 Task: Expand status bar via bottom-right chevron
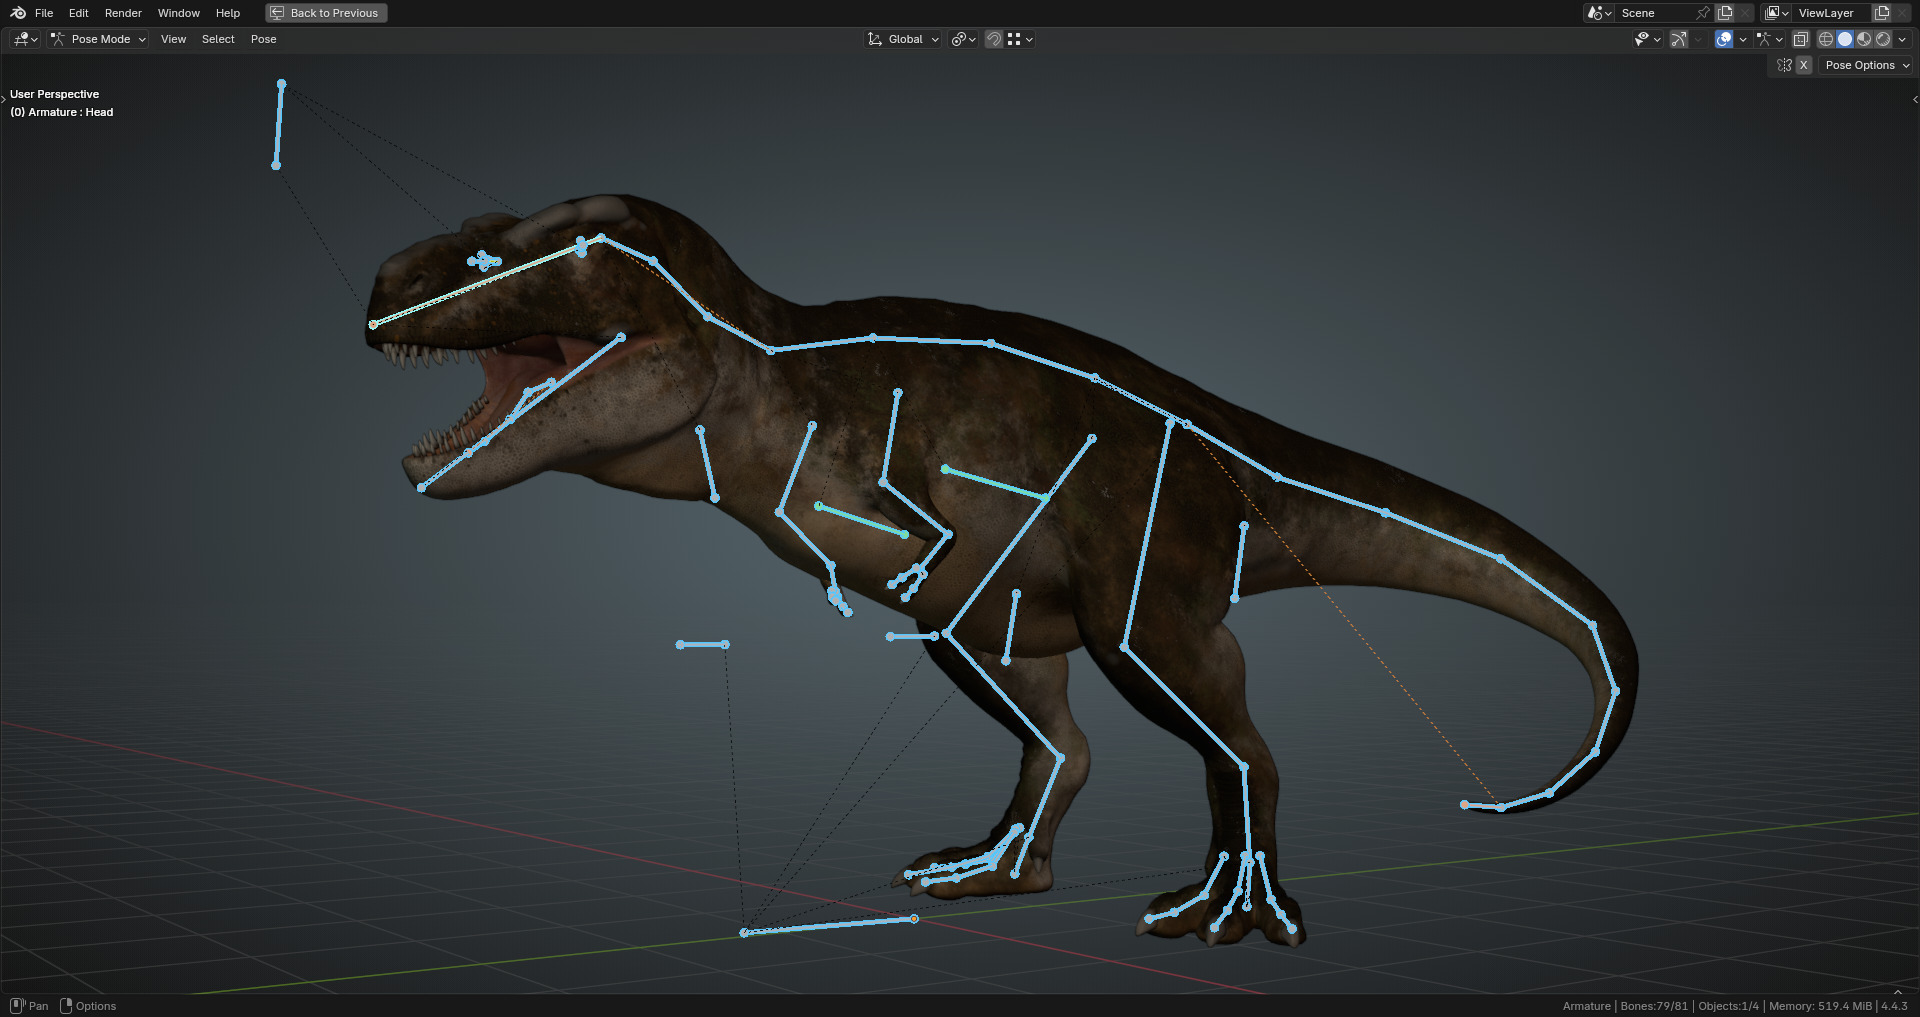point(1897,992)
